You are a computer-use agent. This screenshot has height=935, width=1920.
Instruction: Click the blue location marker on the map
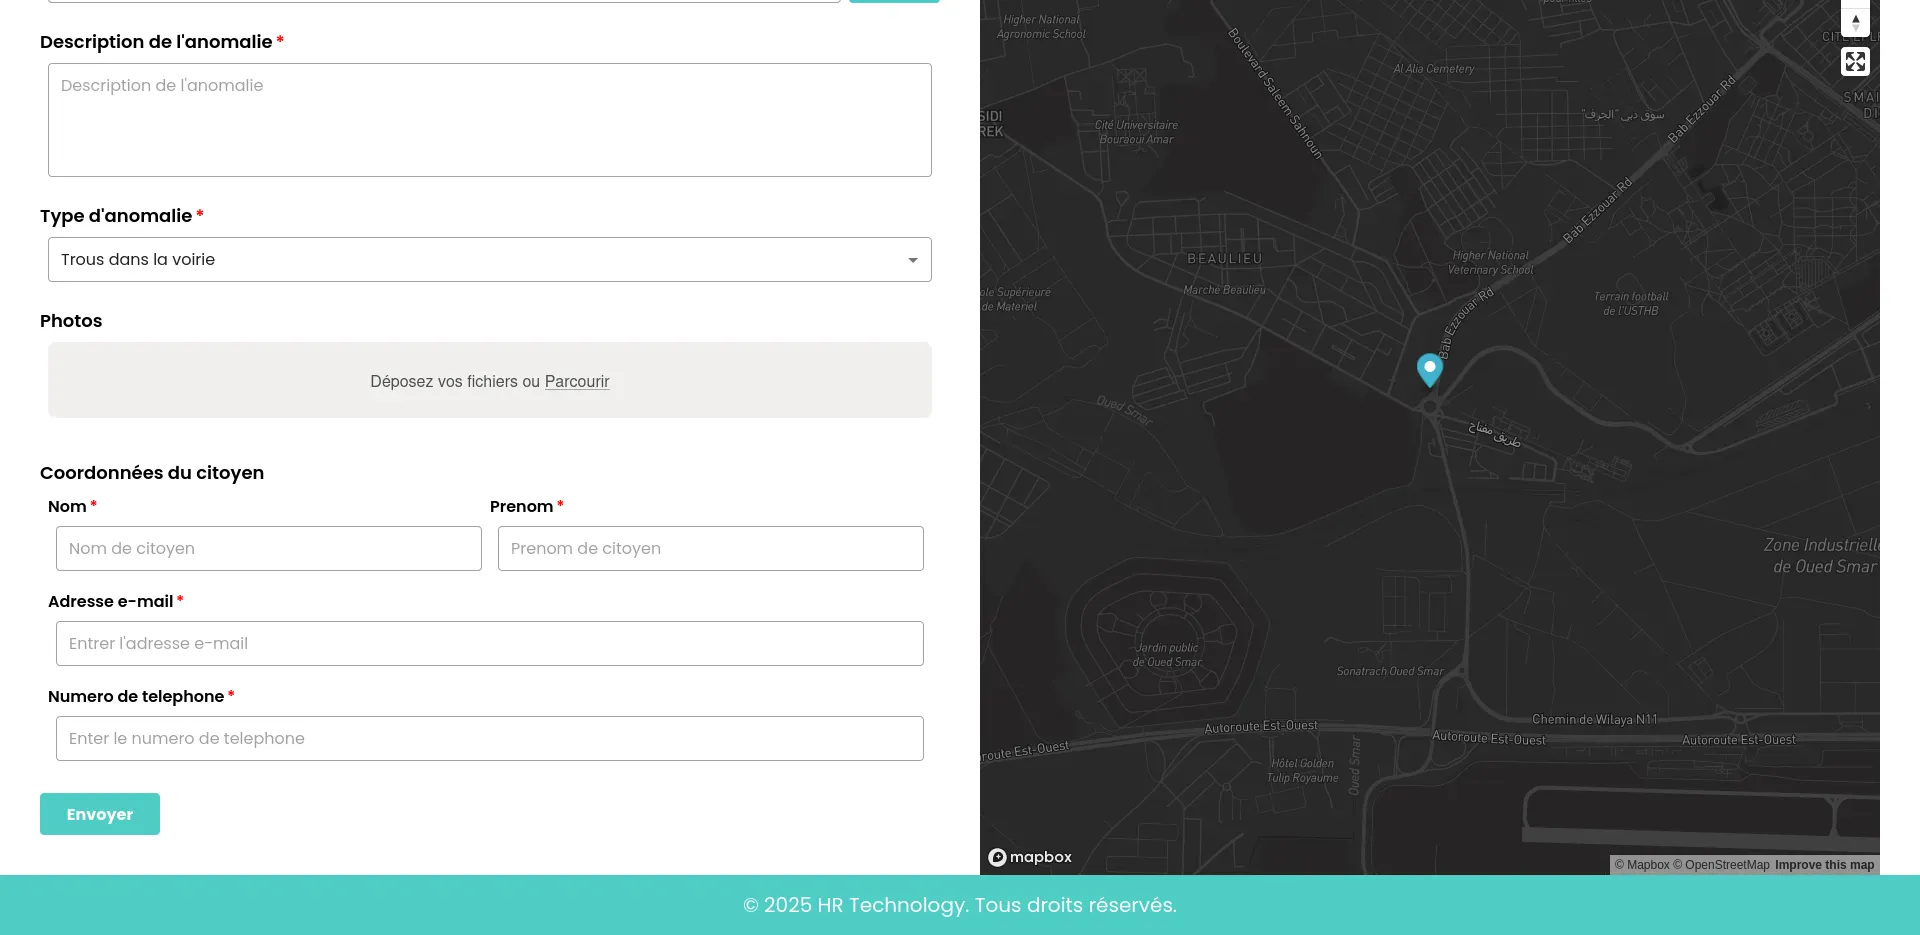coord(1430,369)
